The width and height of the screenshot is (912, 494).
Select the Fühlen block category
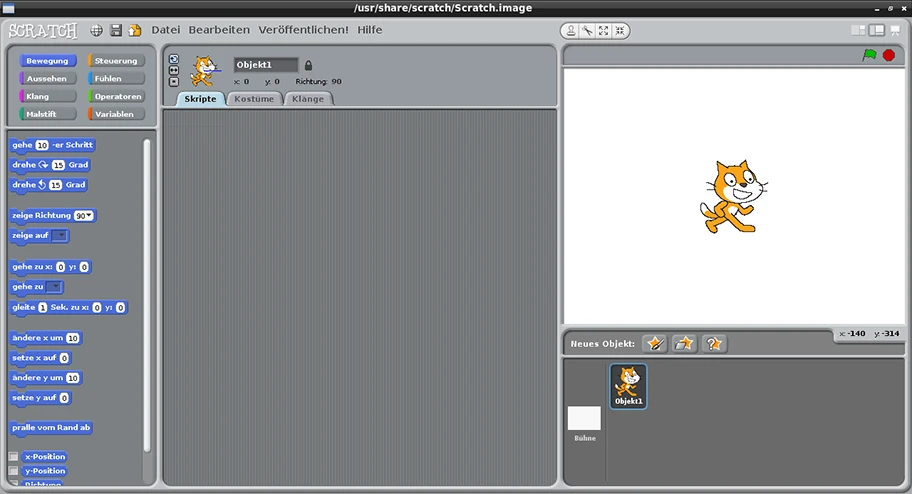click(x=116, y=79)
